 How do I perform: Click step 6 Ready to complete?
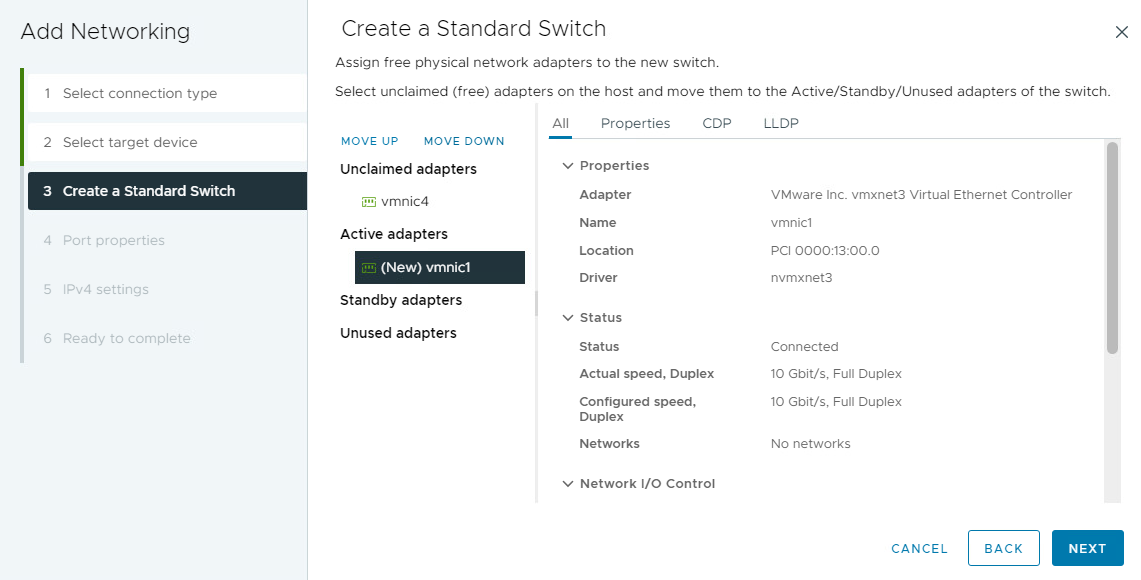(167, 338)
